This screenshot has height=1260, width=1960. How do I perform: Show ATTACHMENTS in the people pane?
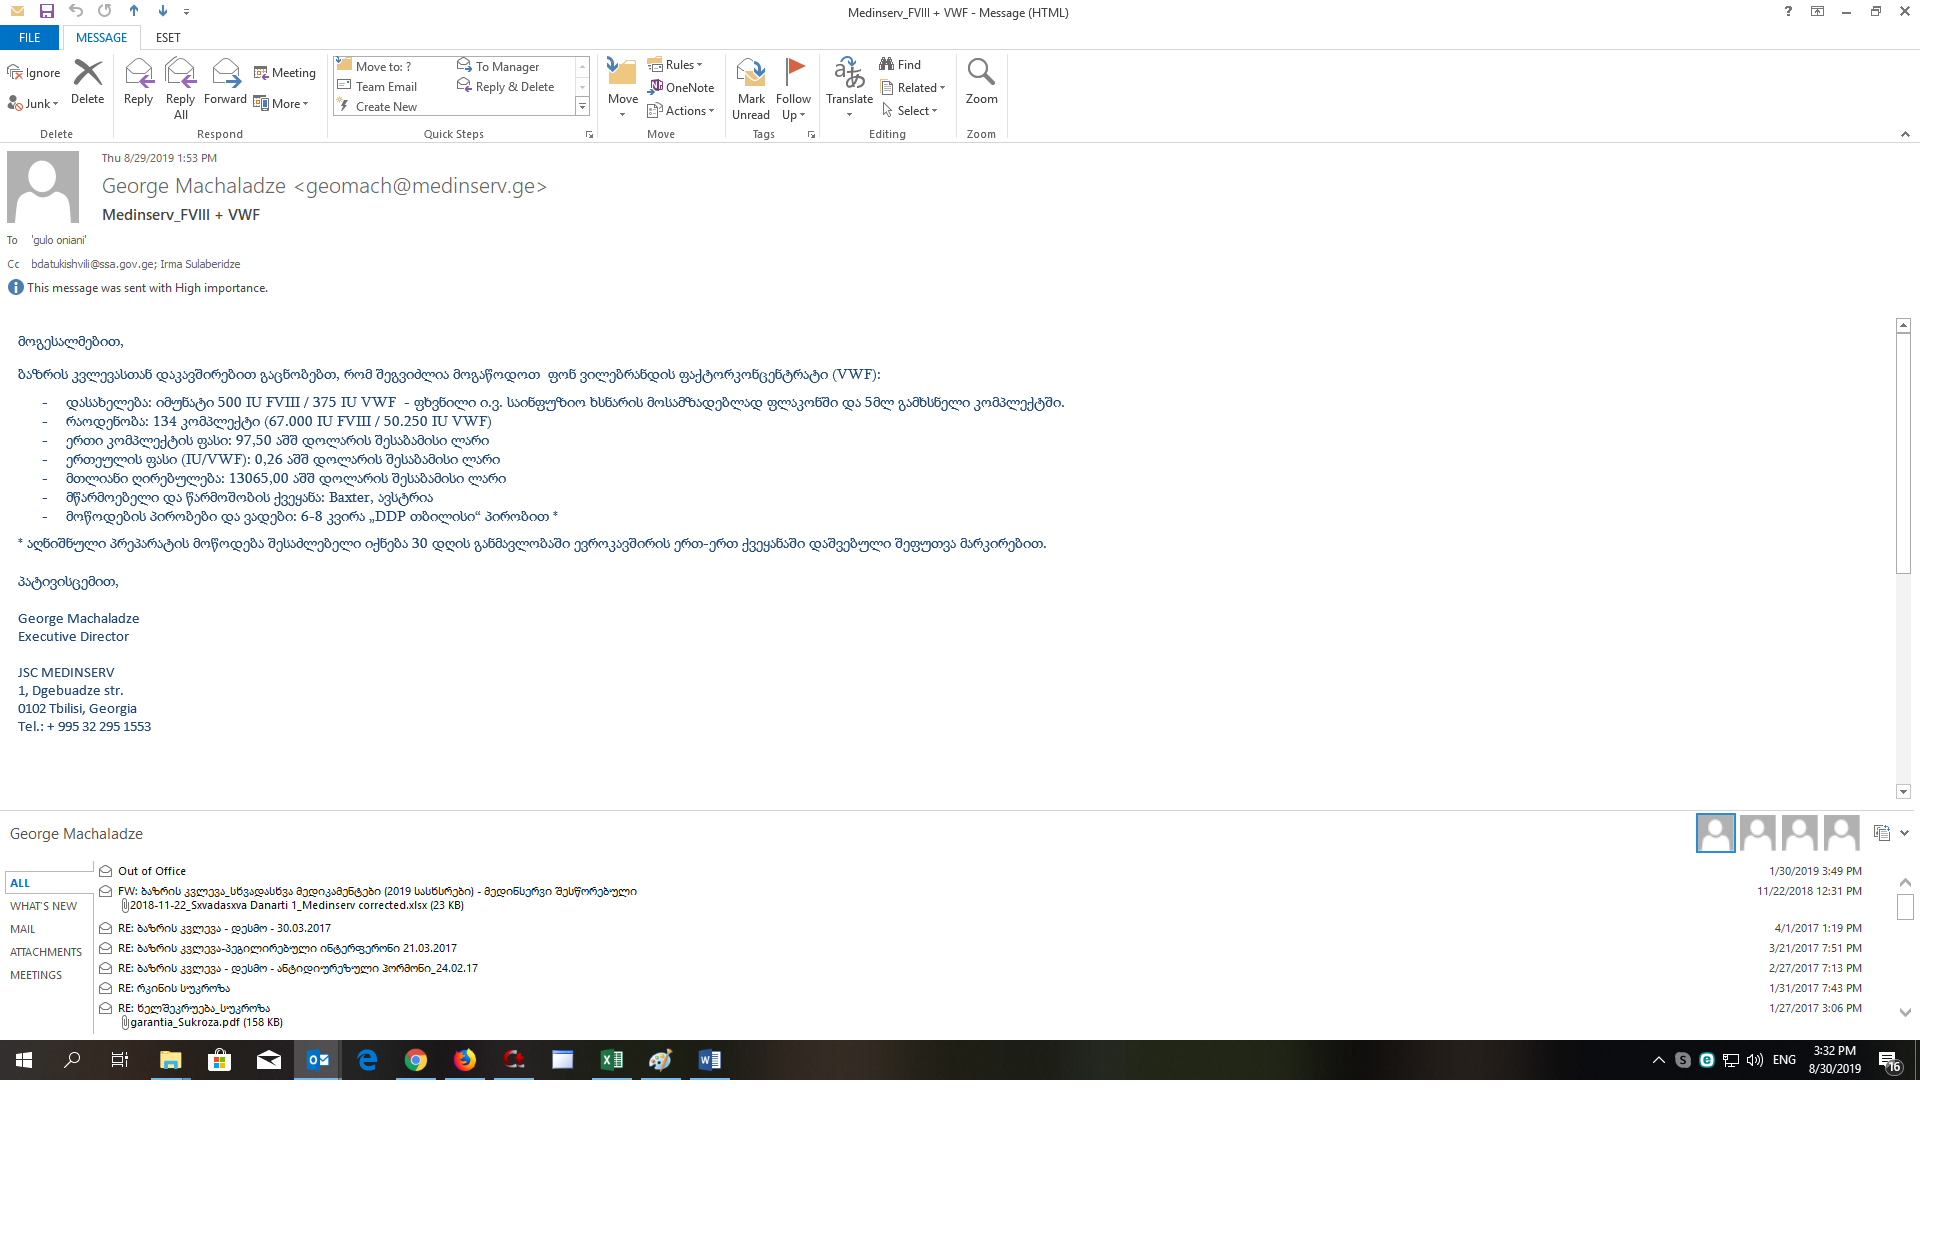point(46,952)
